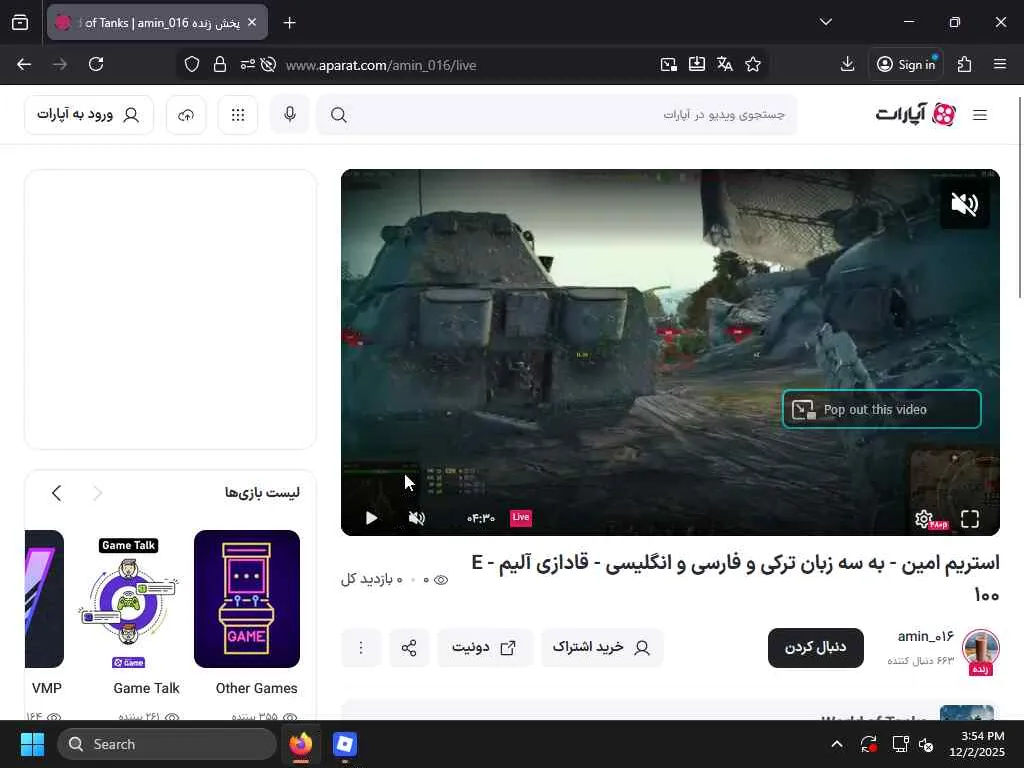Viewport: 1024px width, 768px height.
Task: Open the amin_016 channel avatar
Action: click(980, 648)
